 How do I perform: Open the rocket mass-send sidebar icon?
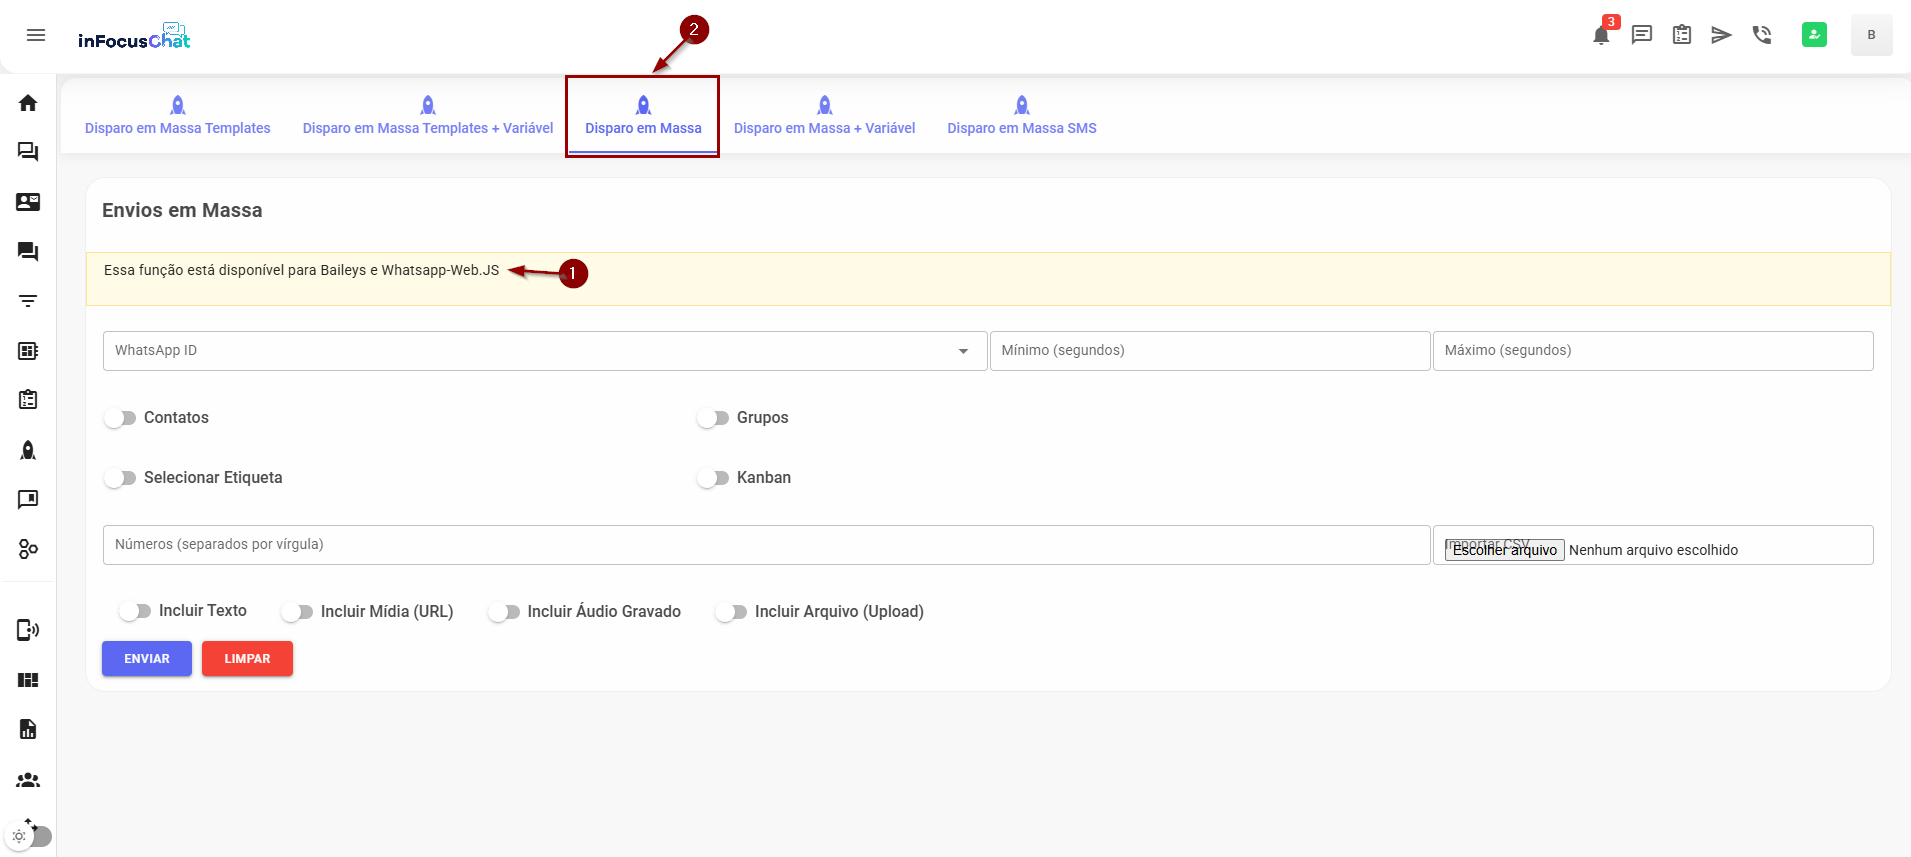pos(28,450)
